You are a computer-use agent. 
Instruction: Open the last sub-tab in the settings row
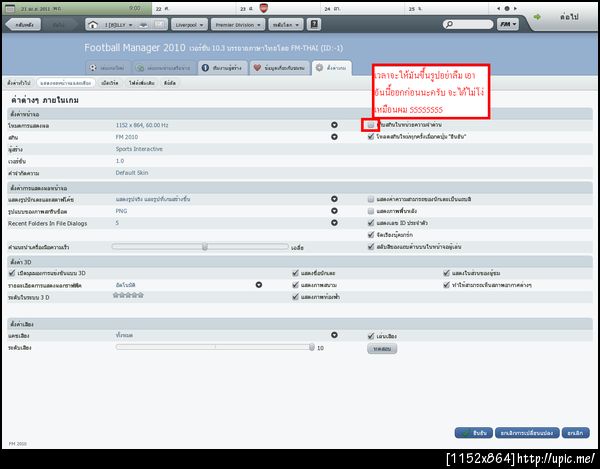170,83
